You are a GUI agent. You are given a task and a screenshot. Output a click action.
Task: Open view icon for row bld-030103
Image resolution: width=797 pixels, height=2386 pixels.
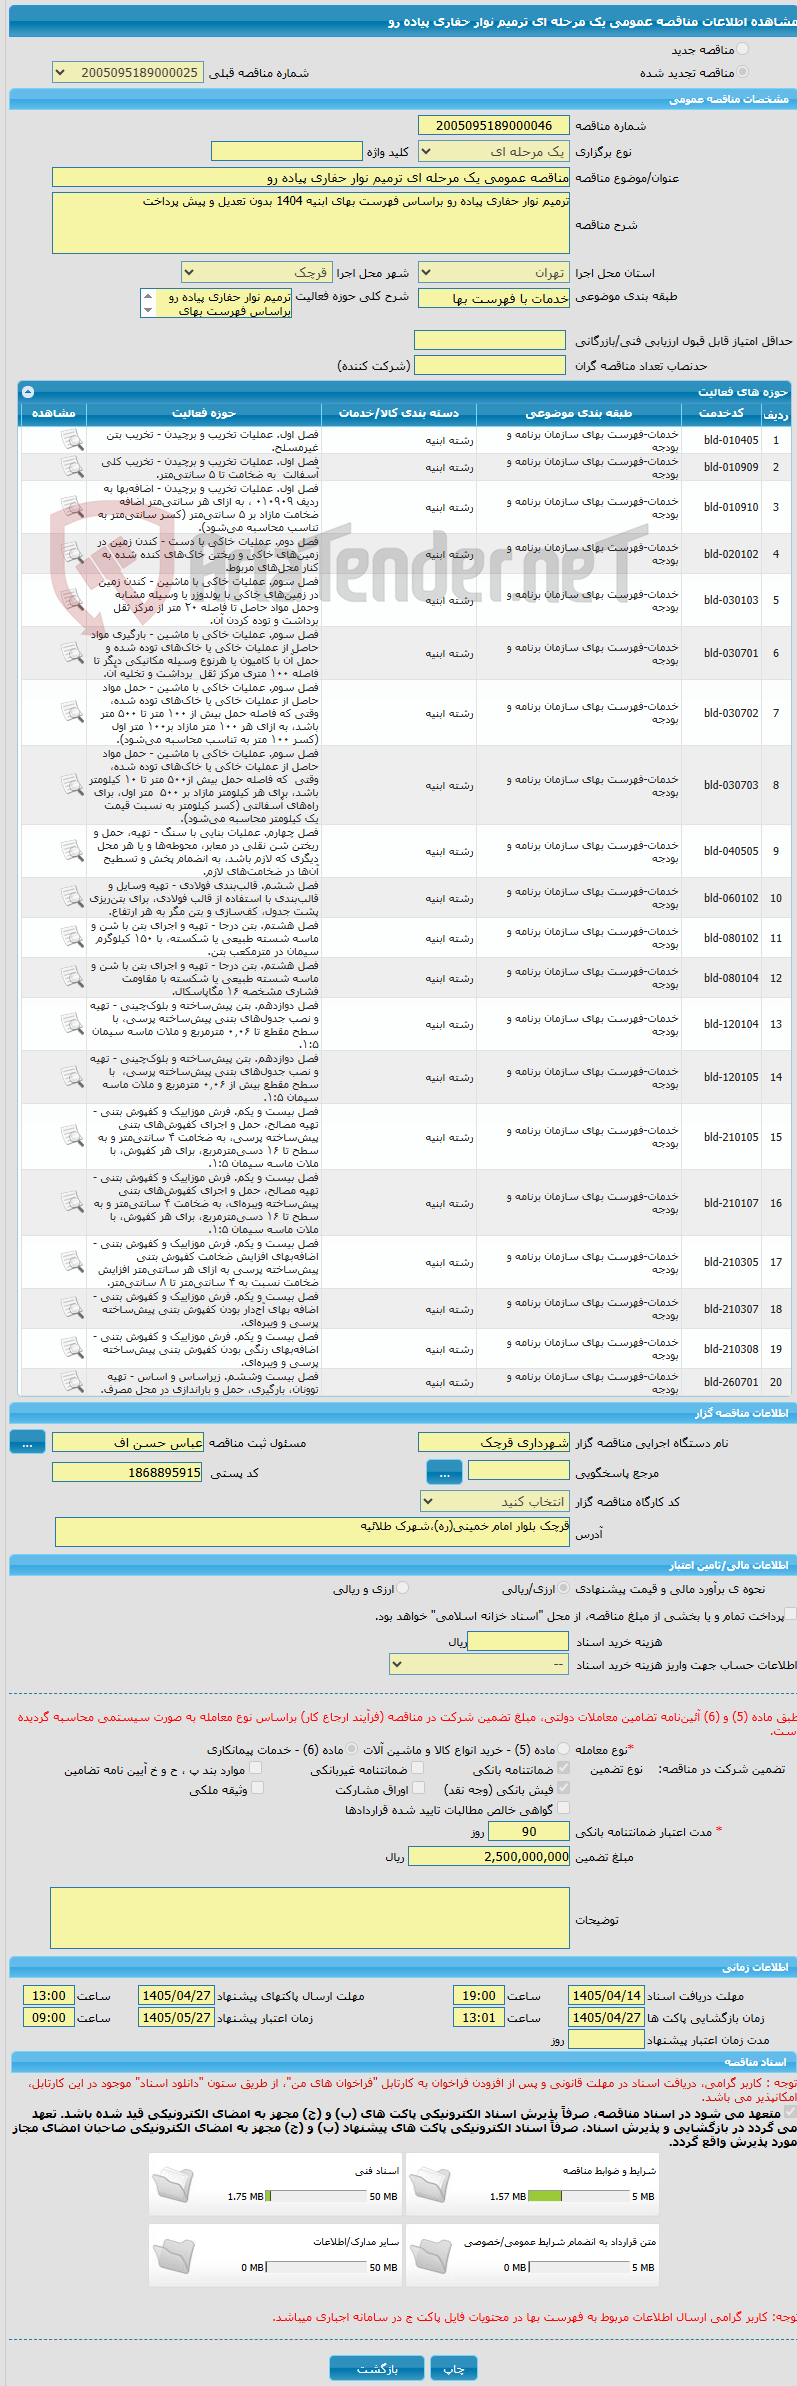(x=71, y=600)
